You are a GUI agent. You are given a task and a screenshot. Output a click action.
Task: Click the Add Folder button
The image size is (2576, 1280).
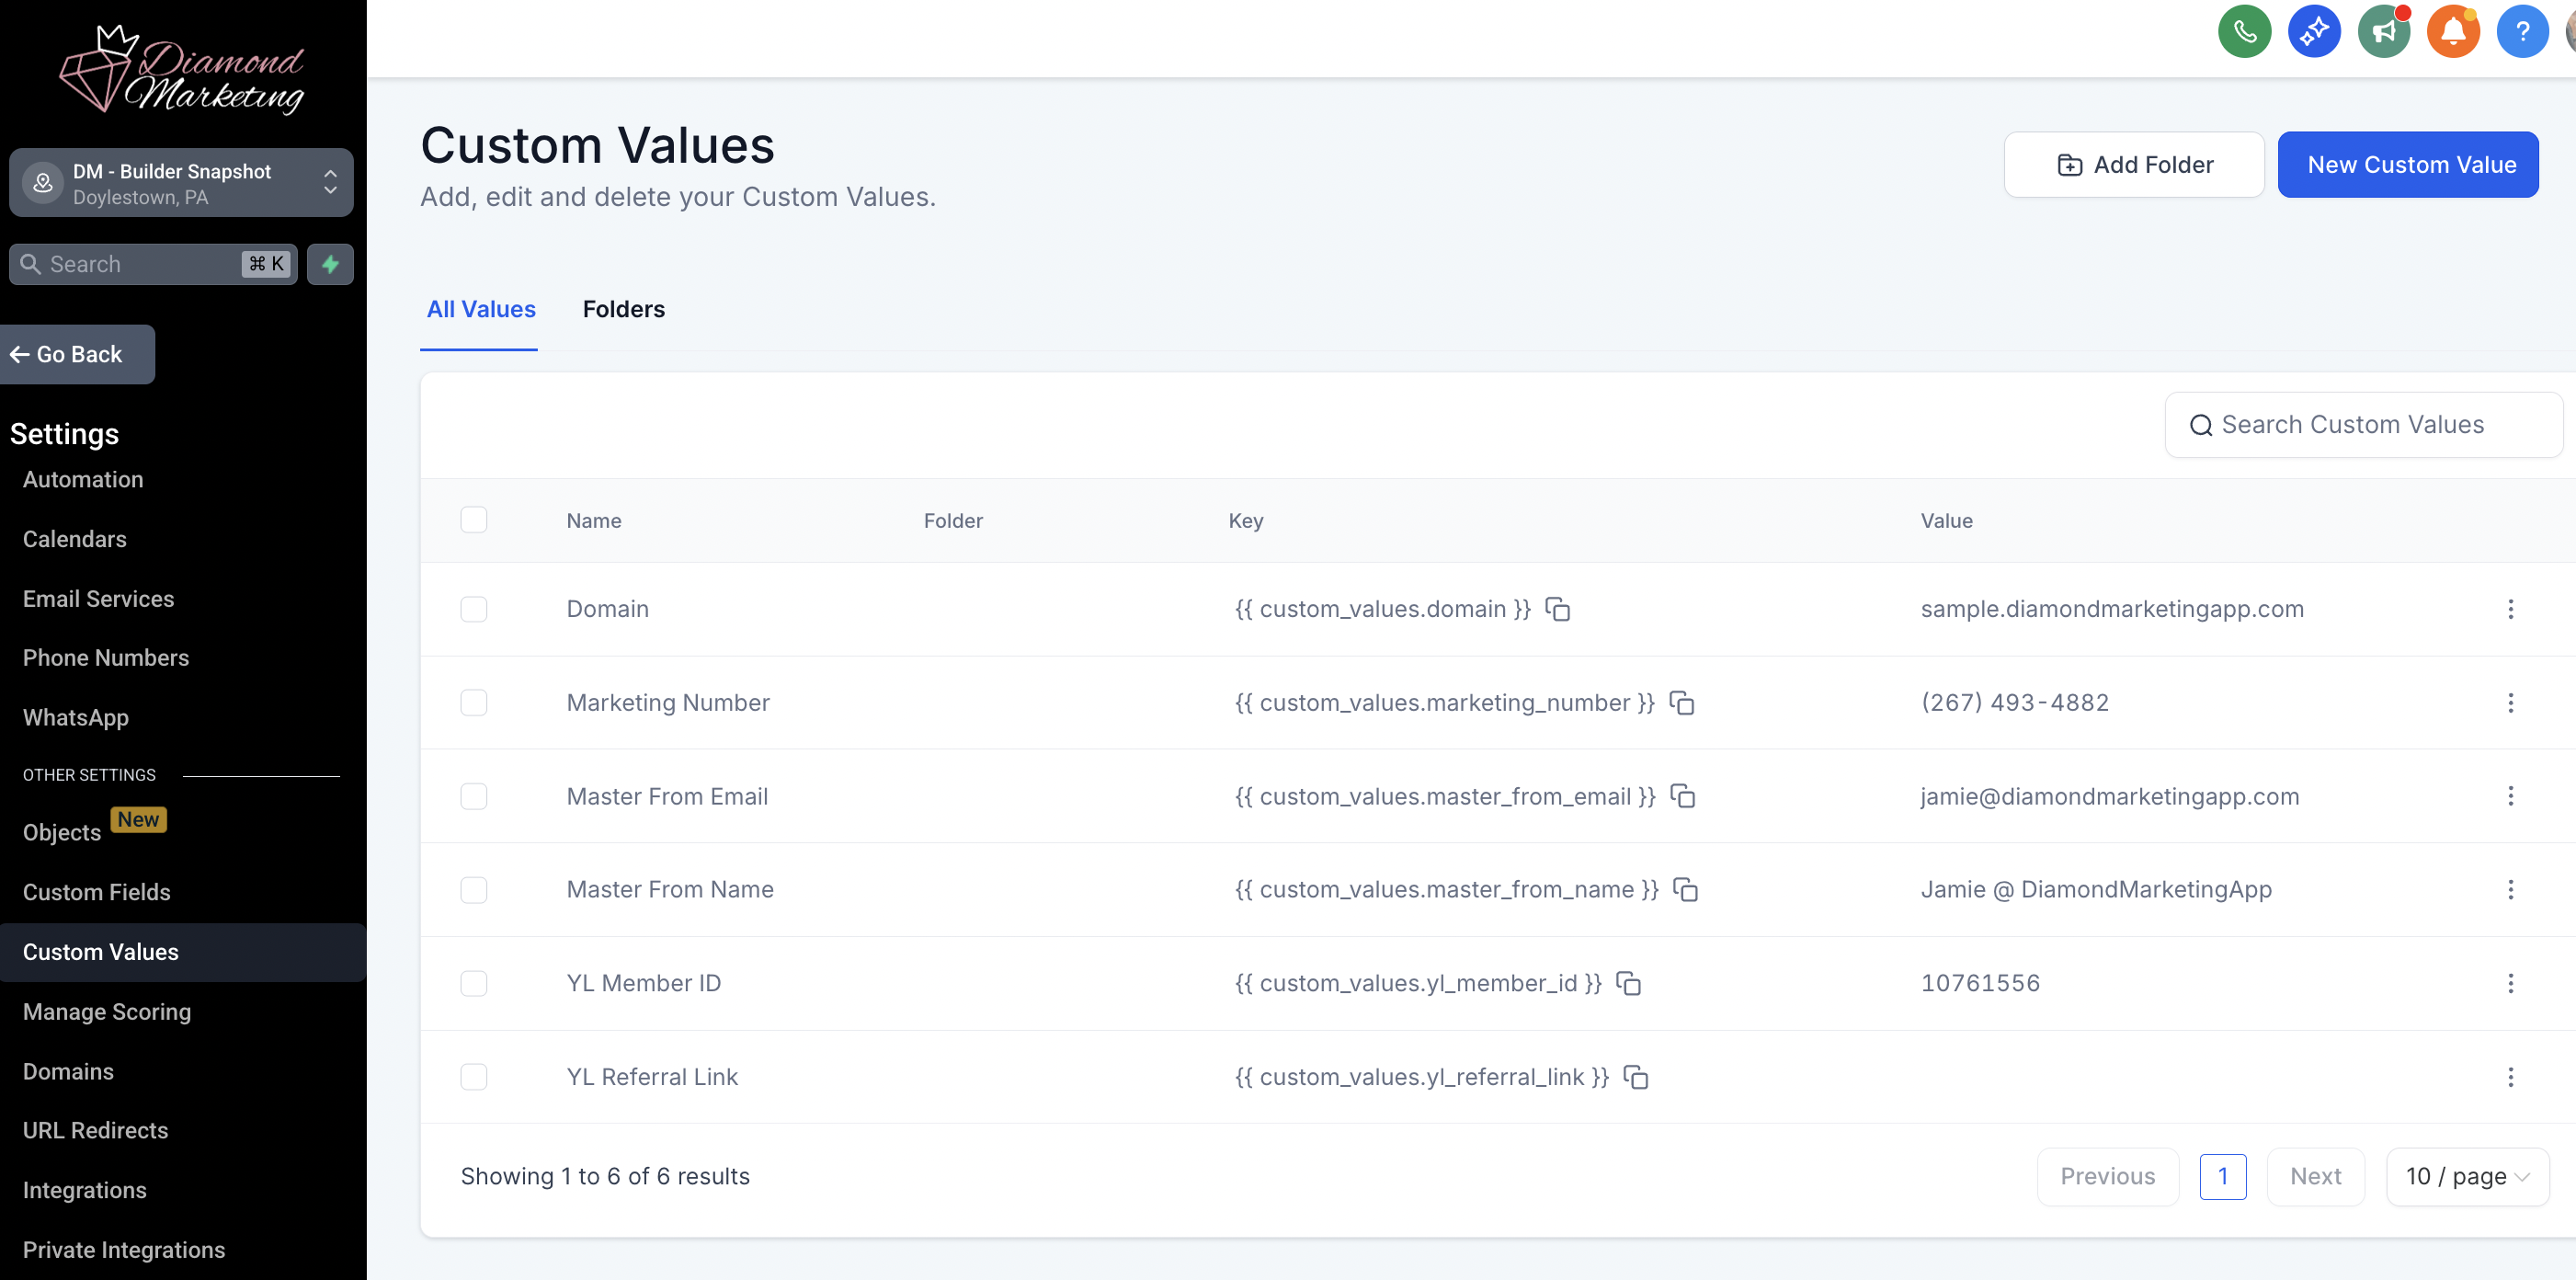coord(2134,165)
